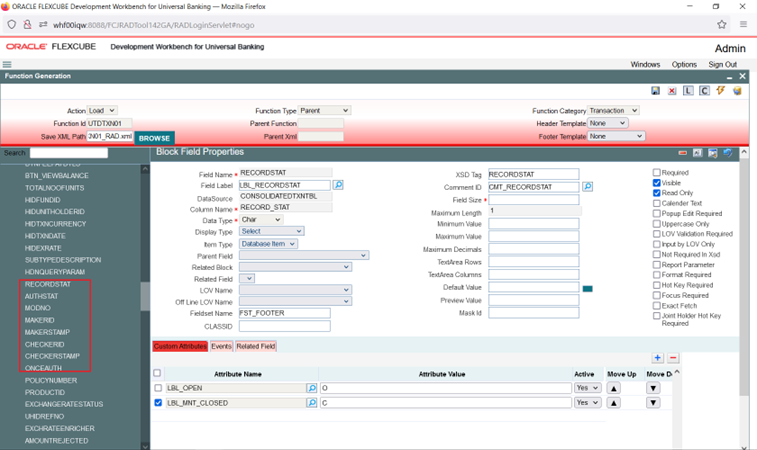Bookmark page with Firefox star icon
This screenshot has width=757, height=450.
point(722,25)
